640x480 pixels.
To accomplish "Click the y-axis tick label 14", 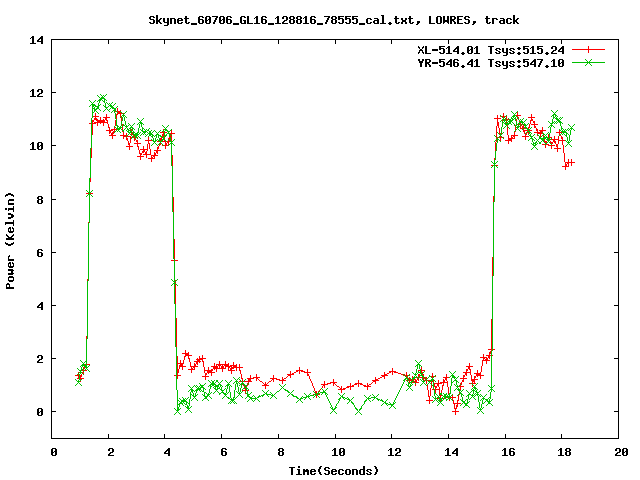I will pyautogui.click(x=36, y=40).
